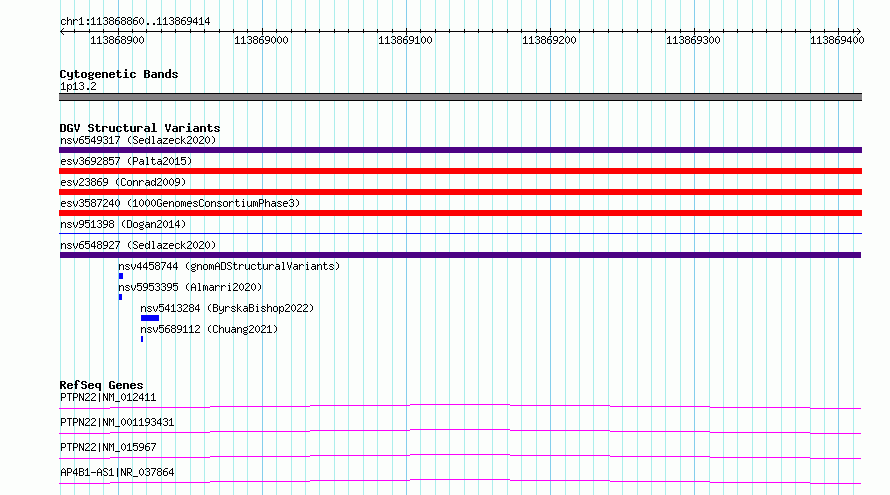Click gene label PTPN22|NM_012411

point(108,397)
